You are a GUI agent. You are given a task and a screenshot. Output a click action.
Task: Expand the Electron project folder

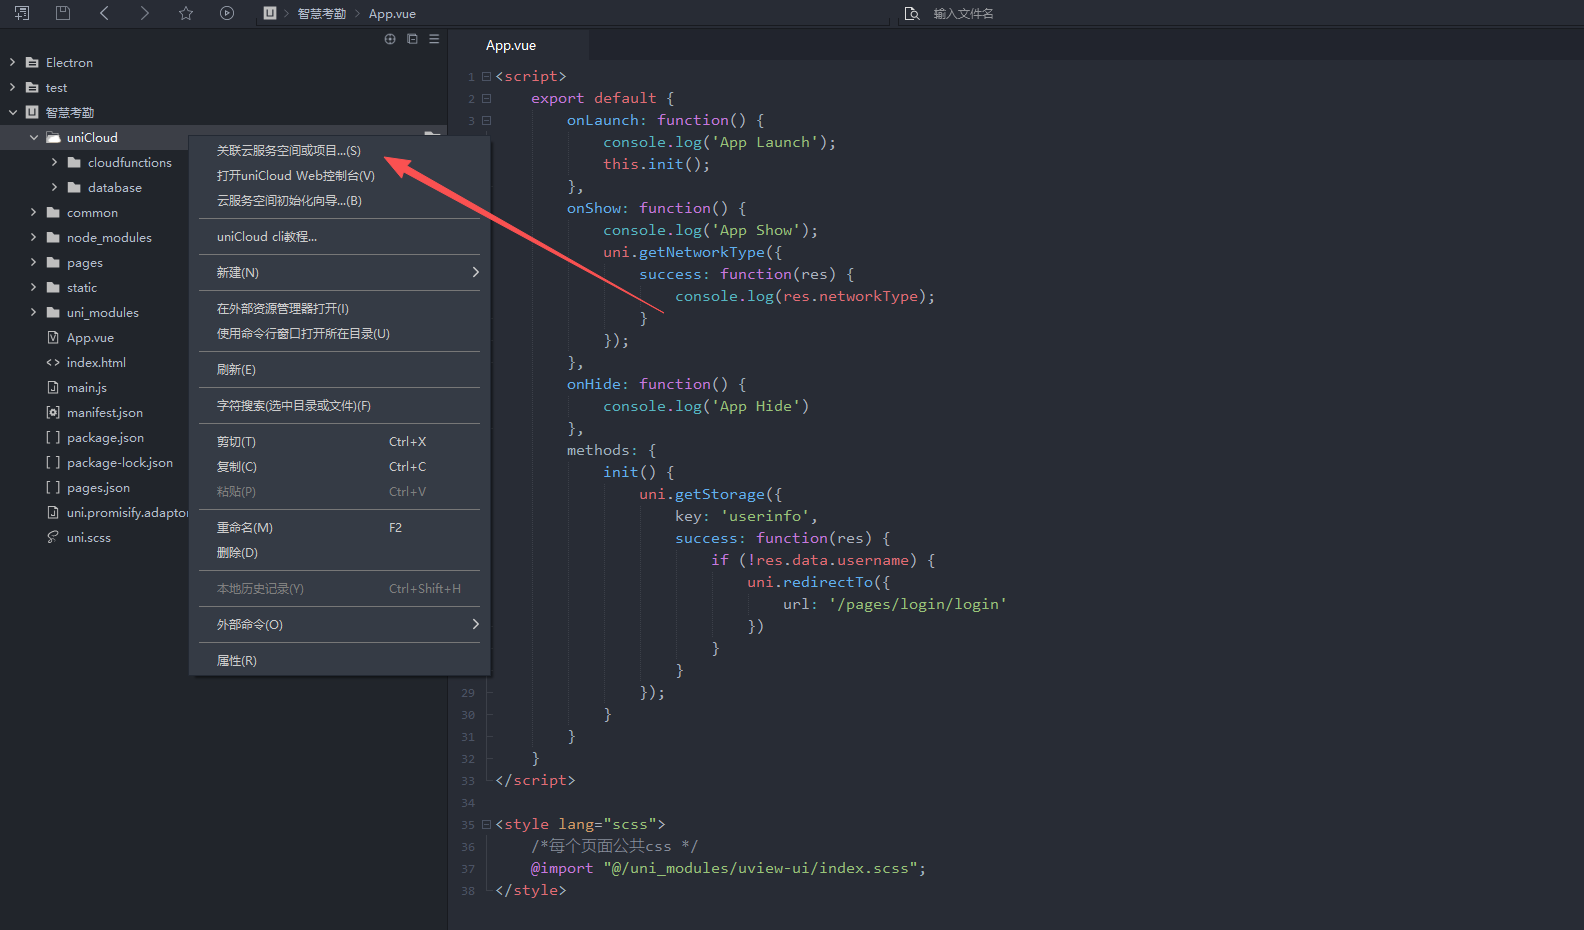tap(12, 62)
